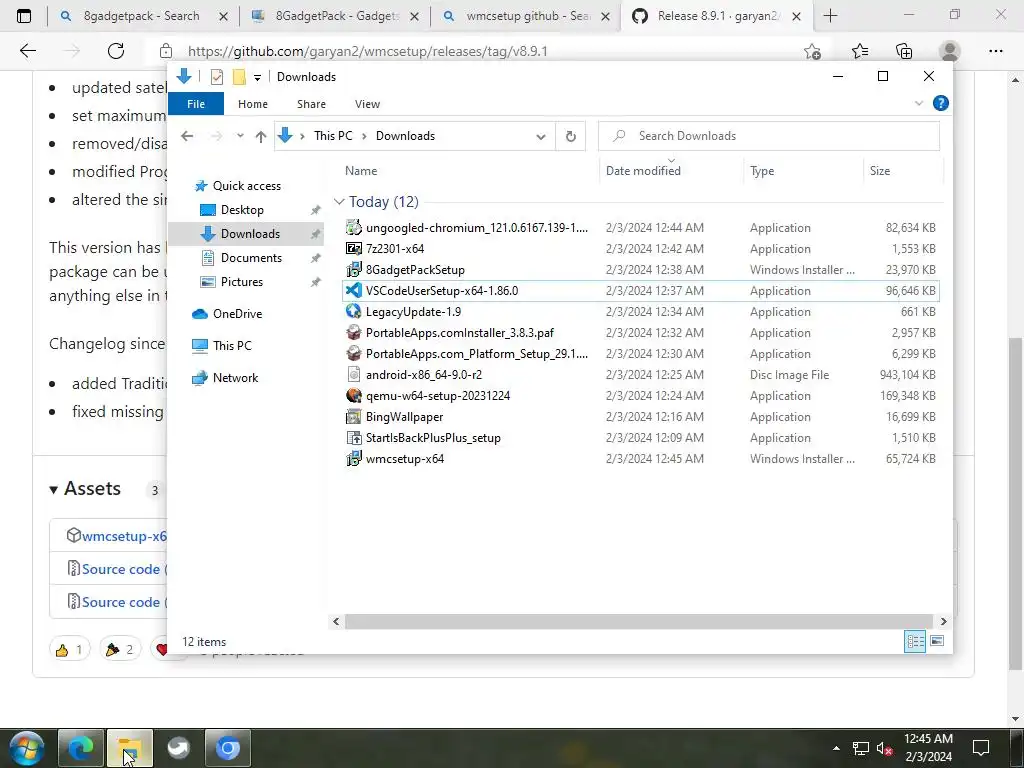Switch to 8gadgetpack - Search browser tab
This screenshot has height=768, width=1024.
tap(142, 16)
